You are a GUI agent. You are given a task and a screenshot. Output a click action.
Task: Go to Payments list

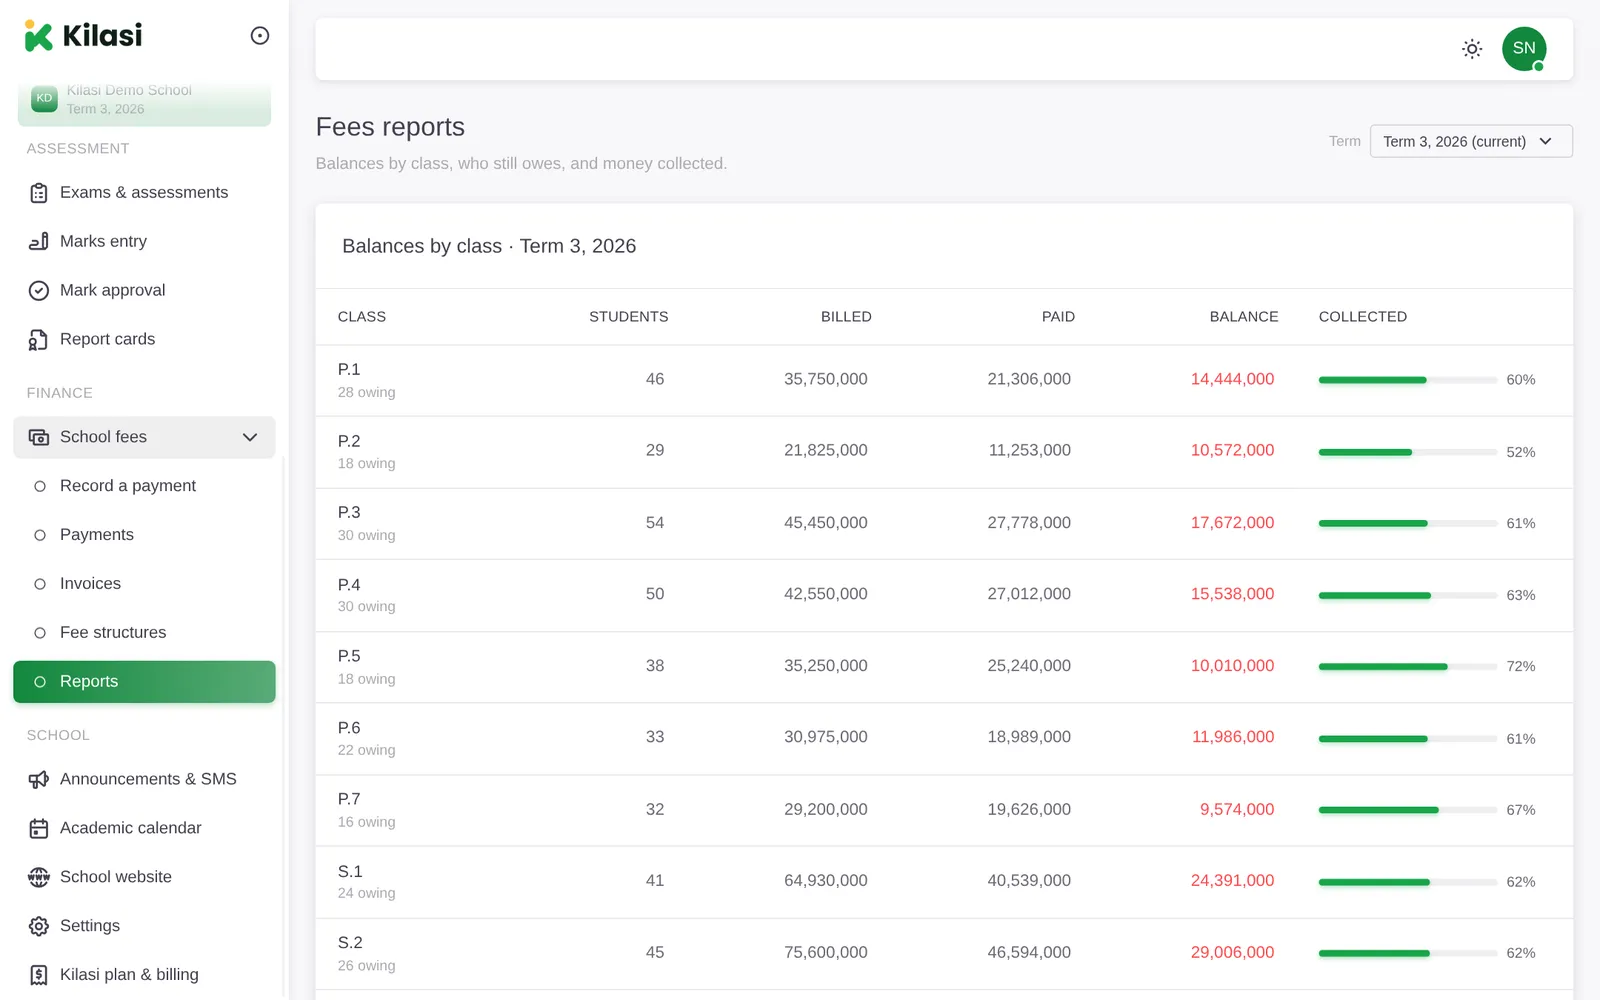point(144,535)
